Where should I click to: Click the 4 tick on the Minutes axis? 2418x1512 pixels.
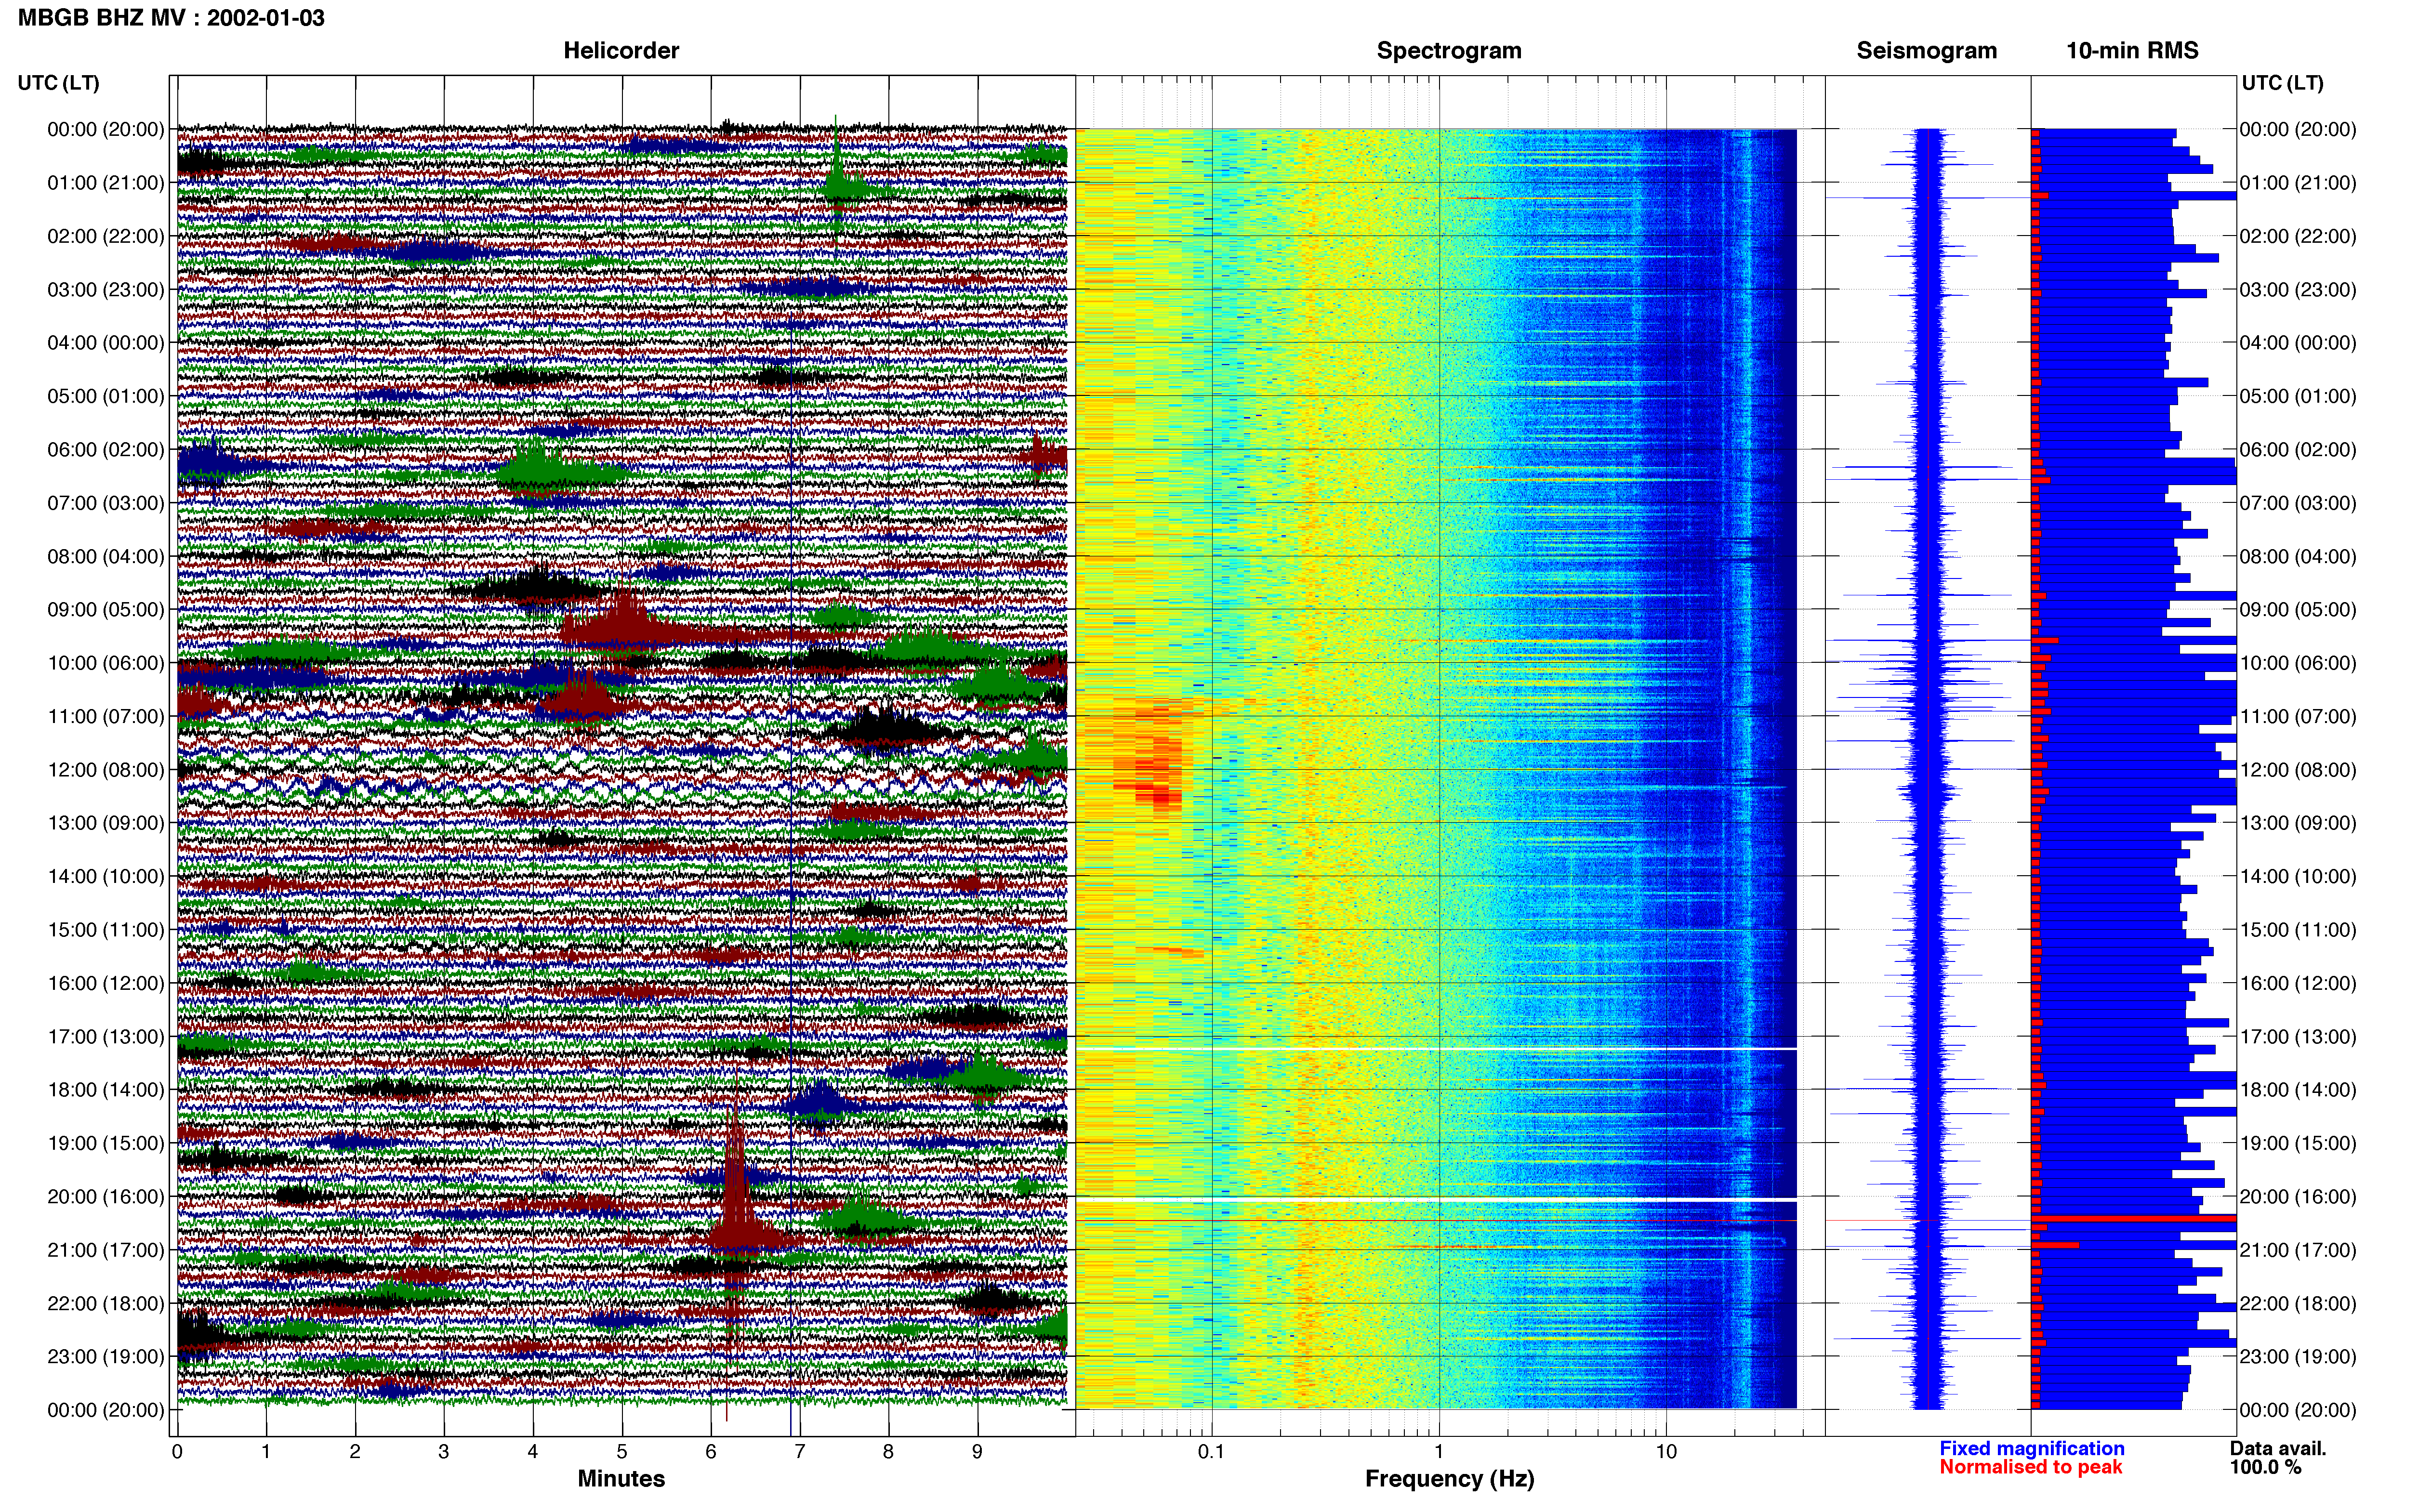pyautogui.click(x=533, y=1452)
